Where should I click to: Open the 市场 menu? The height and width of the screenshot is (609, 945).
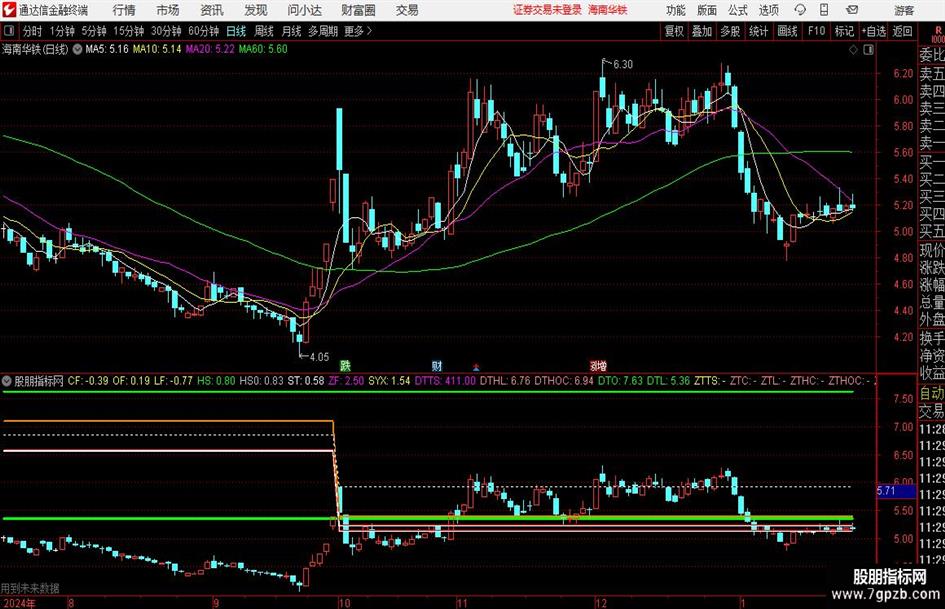[168, 10]
